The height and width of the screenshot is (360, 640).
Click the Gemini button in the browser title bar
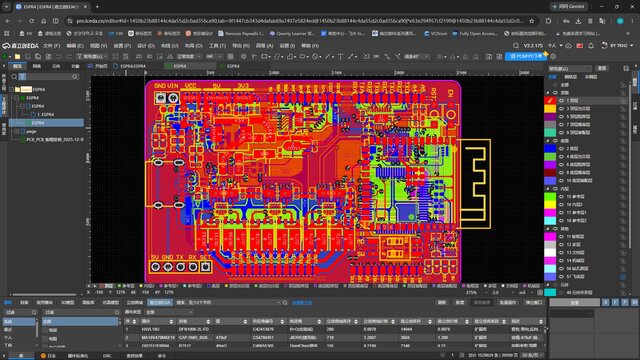click(x=569, y=7)
